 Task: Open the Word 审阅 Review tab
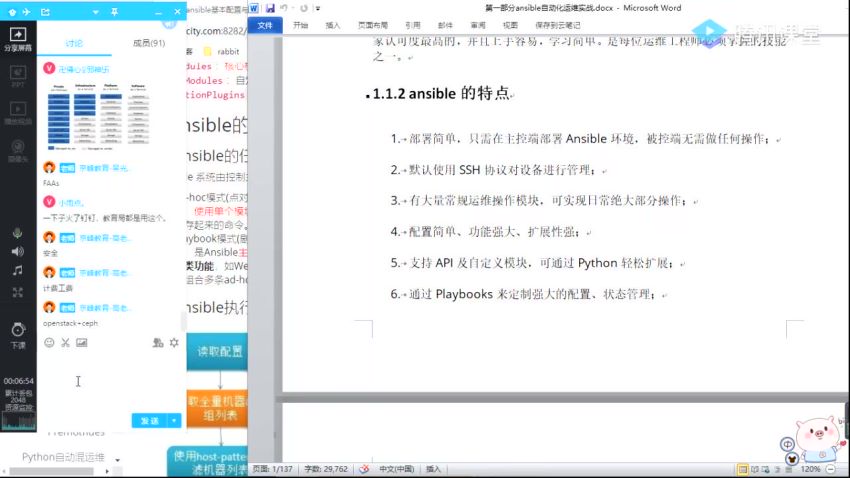[x=478, y=25]
